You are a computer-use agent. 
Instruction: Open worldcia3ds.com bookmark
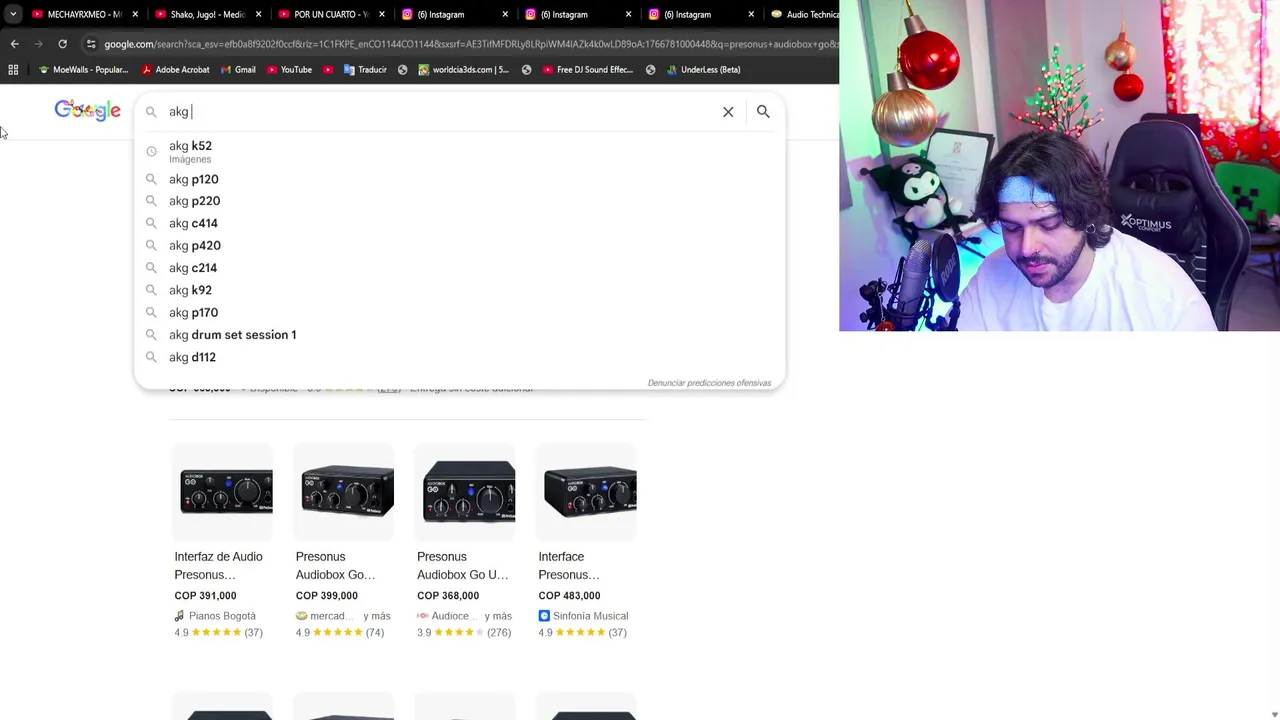click(x=463, y=70)
